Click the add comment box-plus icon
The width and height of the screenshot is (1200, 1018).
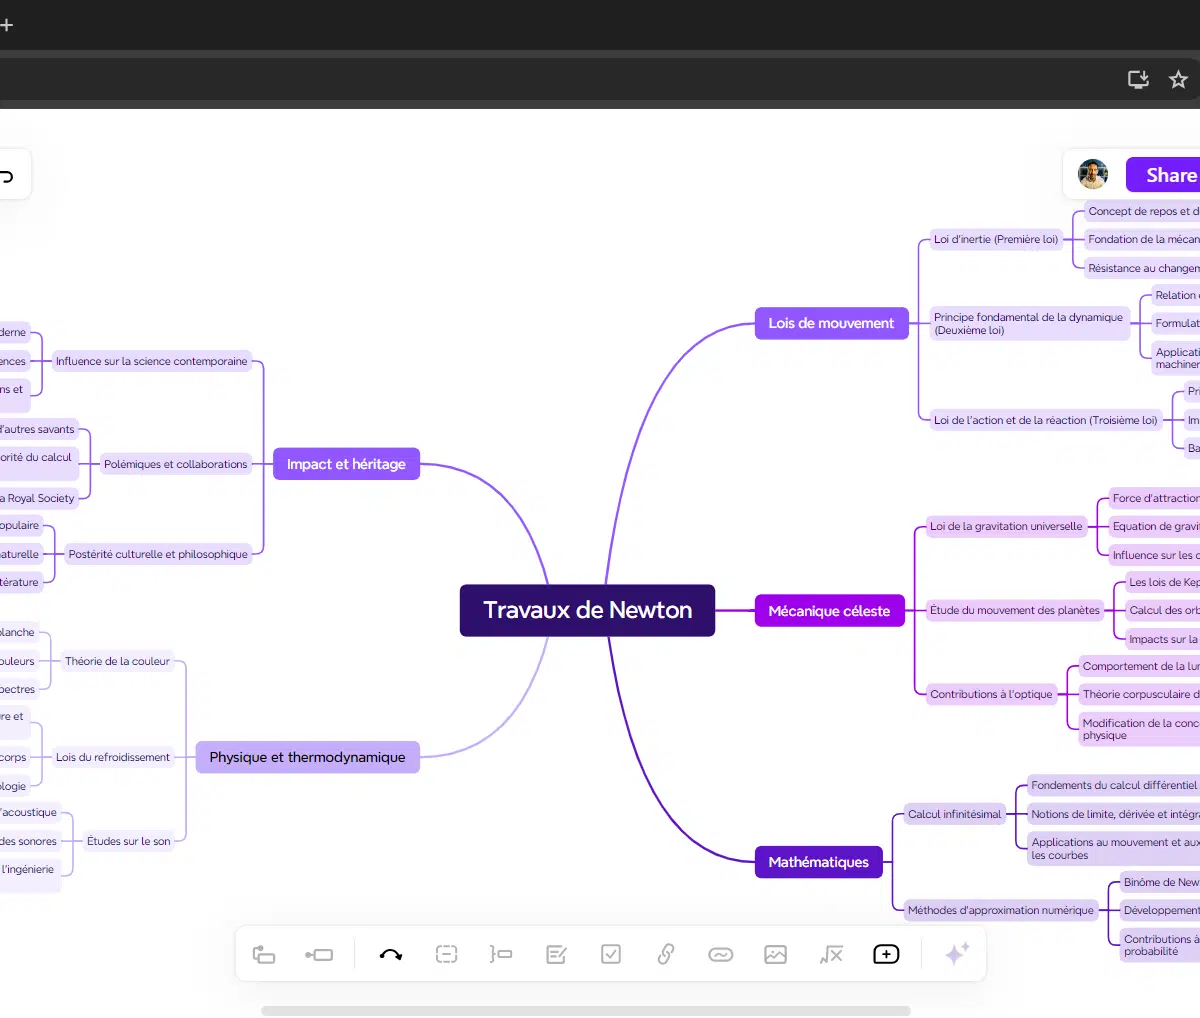[x=886, y=955]
